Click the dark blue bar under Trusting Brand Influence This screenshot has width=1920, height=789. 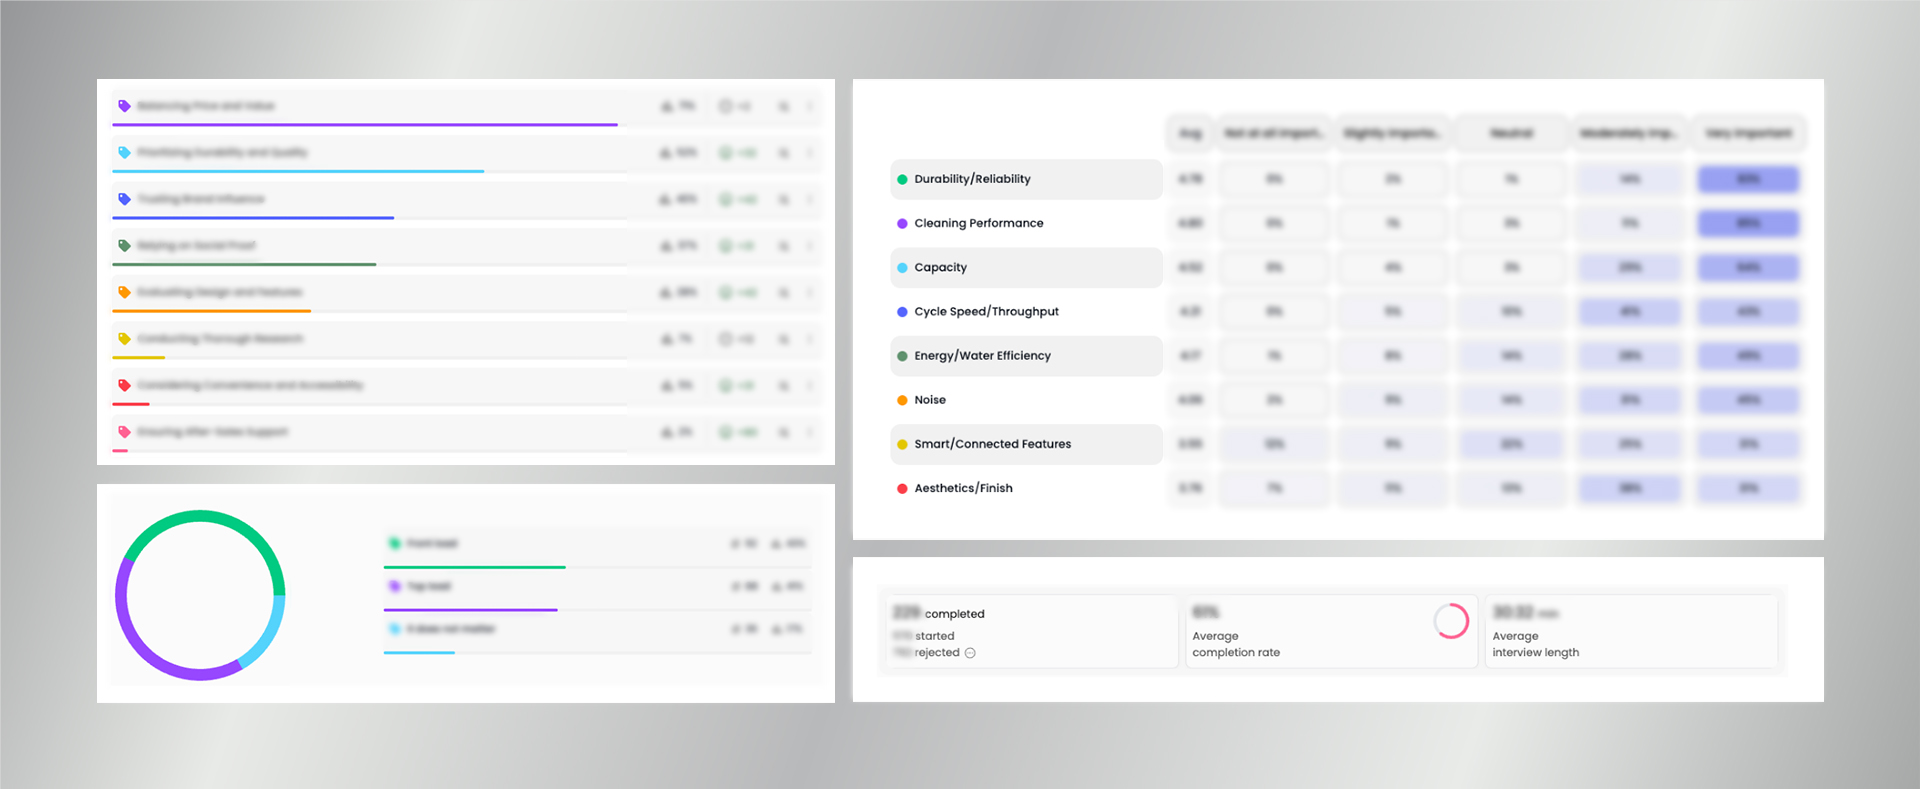pyautogui.click(x=253, y=218)
